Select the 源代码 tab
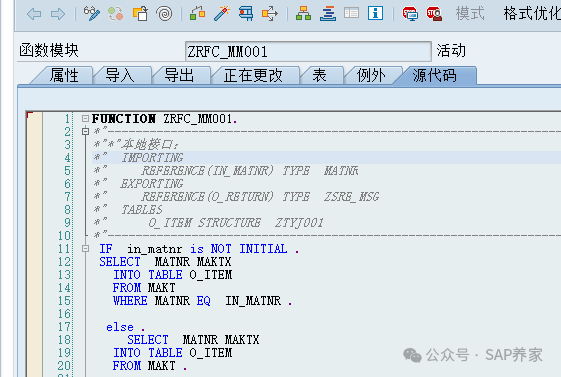 434,75
